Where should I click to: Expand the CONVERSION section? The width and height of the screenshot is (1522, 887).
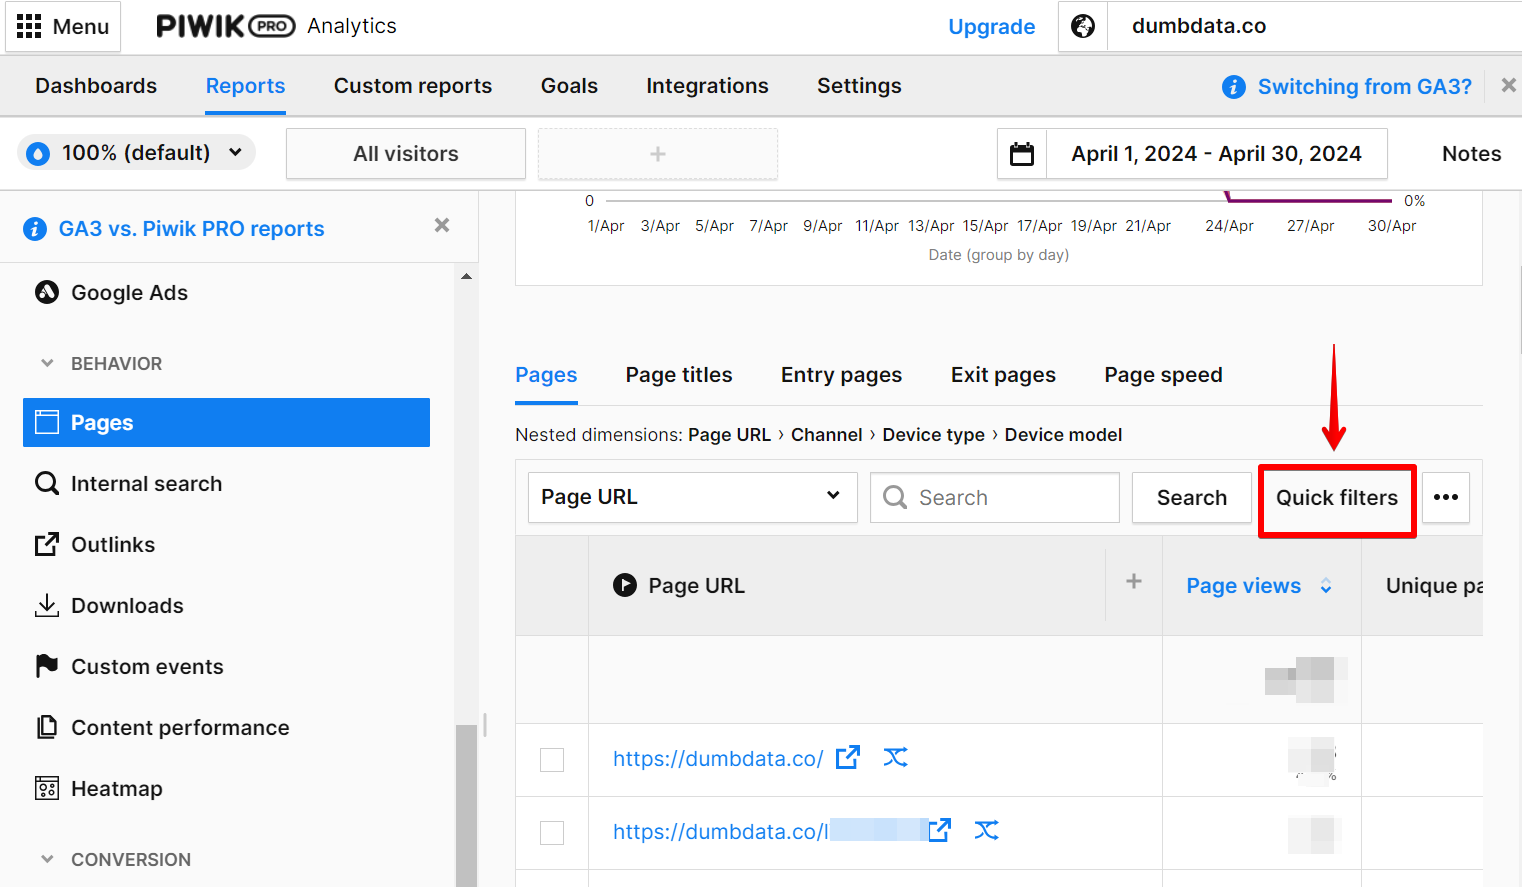pyautogui.click(x=47, y=859)
